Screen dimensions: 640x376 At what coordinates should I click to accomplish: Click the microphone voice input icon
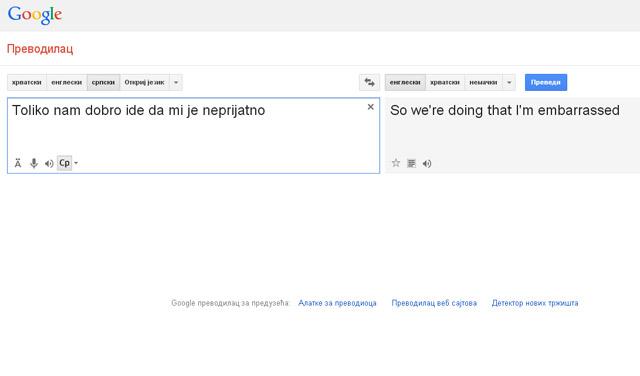point(34,163)
